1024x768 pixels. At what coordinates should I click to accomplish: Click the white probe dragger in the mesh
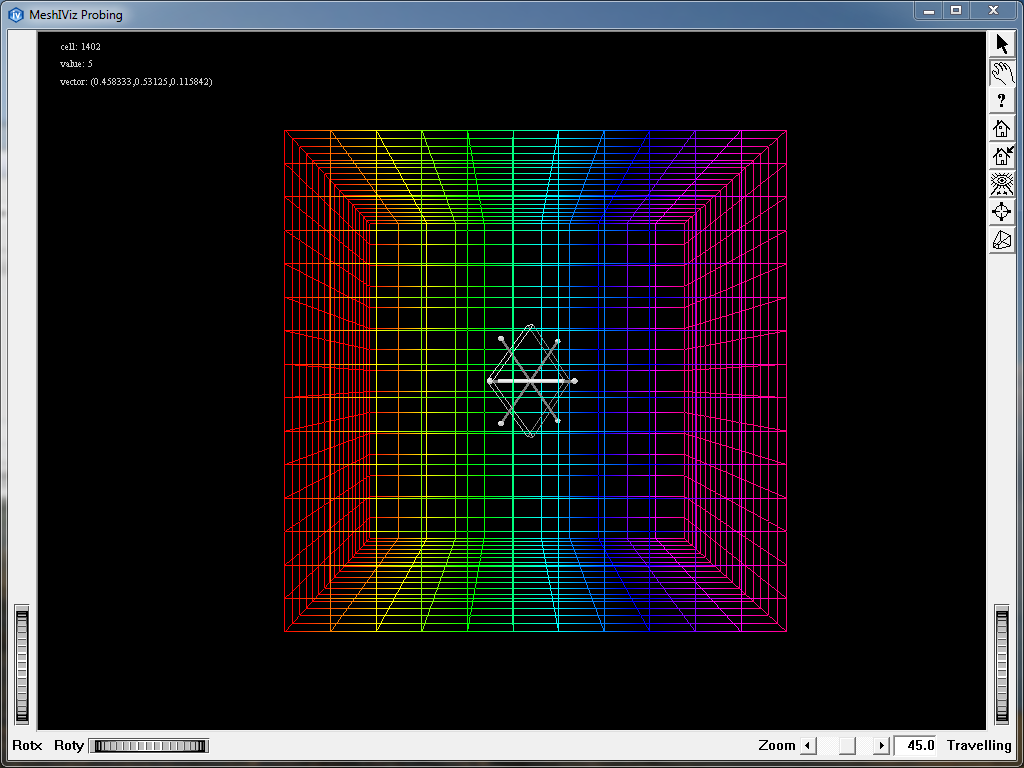531,381
